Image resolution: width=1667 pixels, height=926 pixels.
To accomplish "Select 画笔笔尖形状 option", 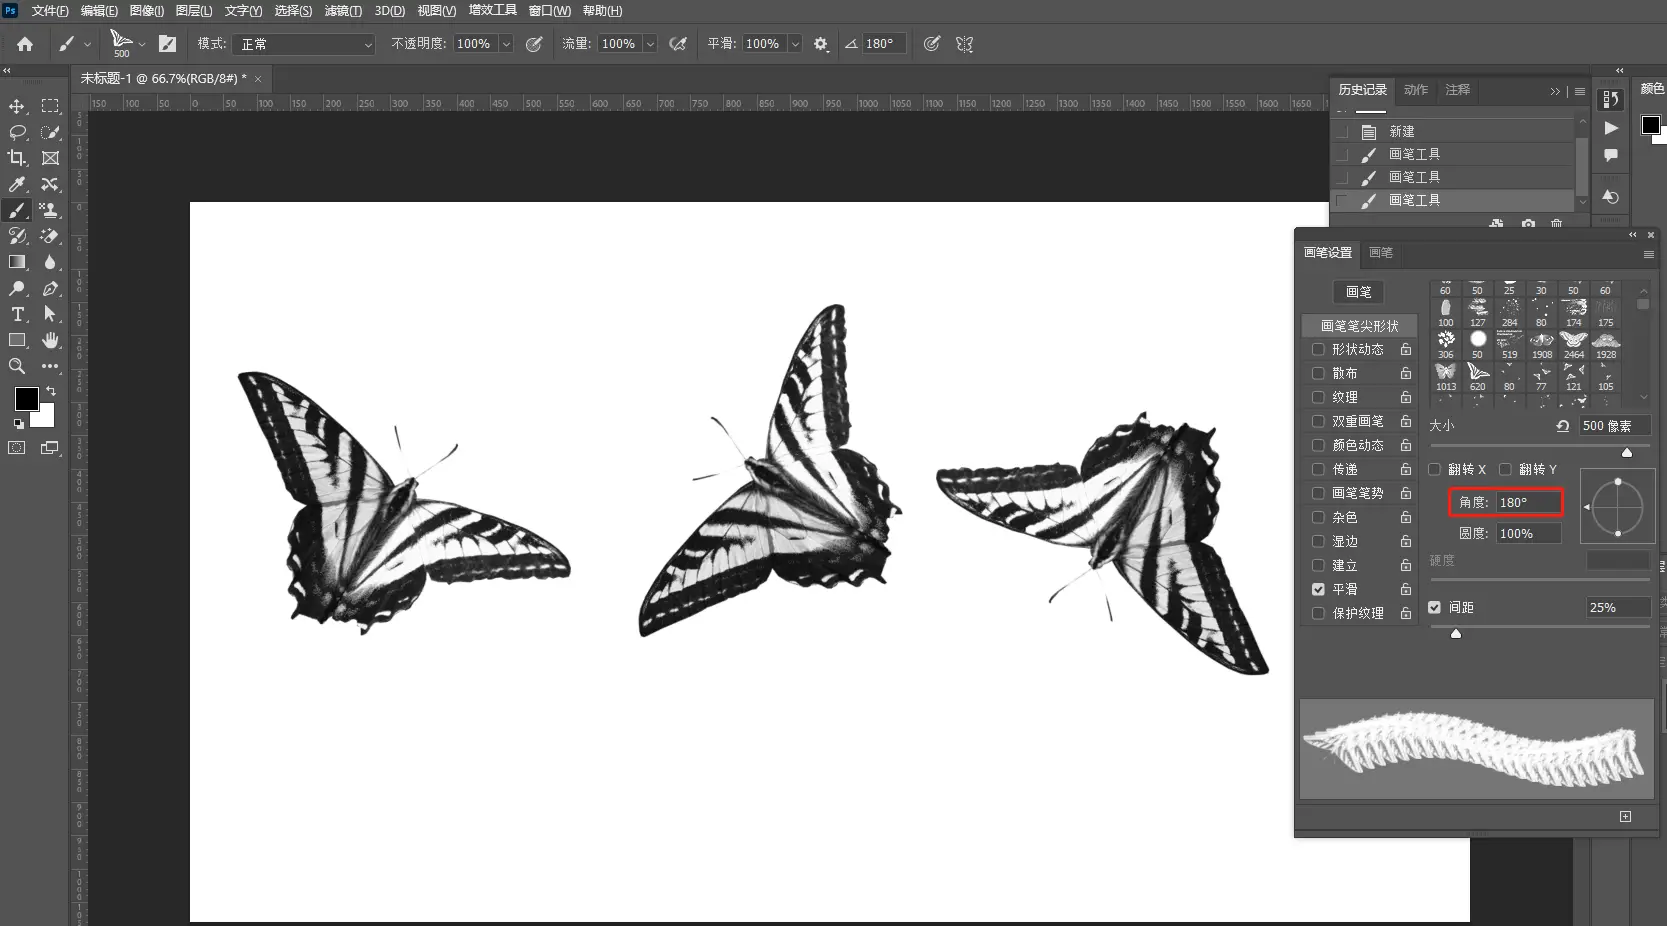I will 1359,326.
